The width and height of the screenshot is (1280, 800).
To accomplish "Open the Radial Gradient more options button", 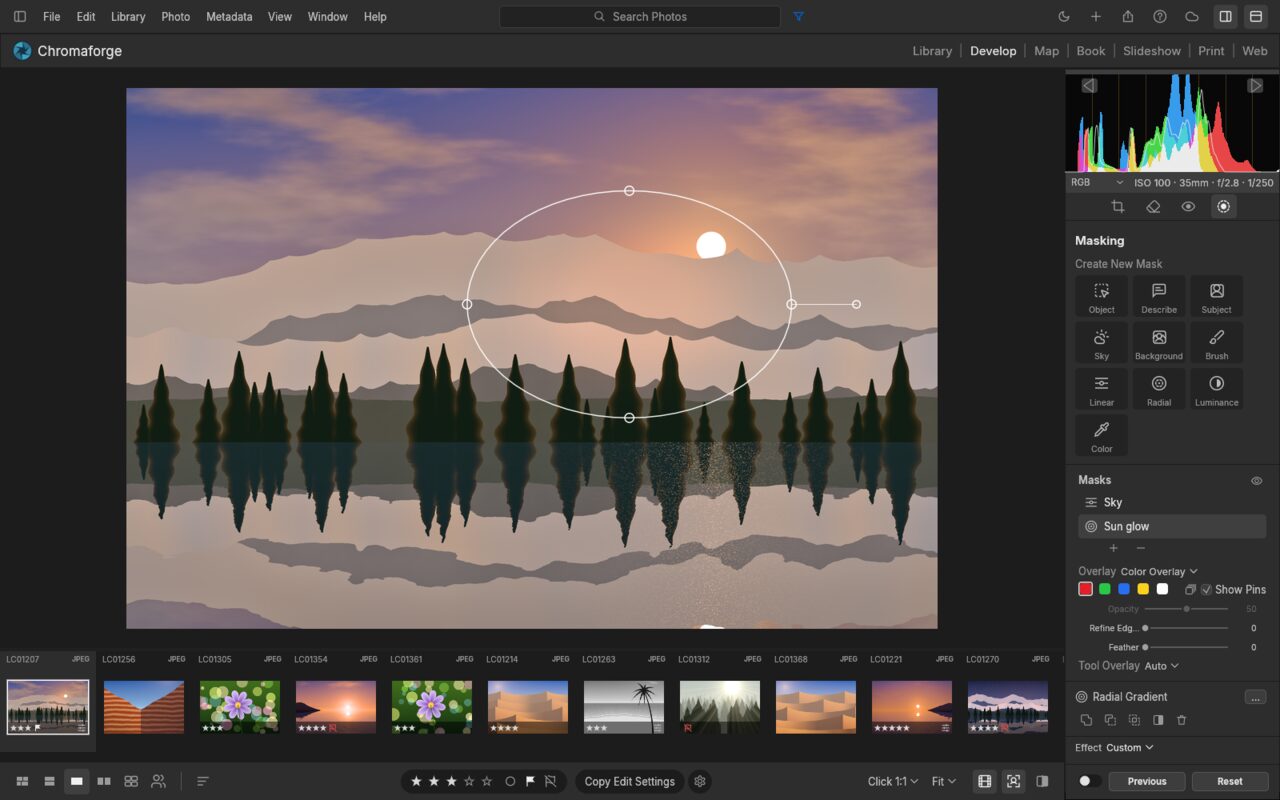I will coord(1256,697).
